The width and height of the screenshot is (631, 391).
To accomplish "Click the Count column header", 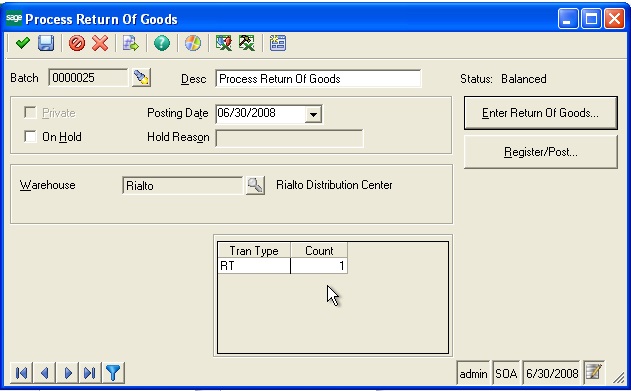I will tap(319, 250).
